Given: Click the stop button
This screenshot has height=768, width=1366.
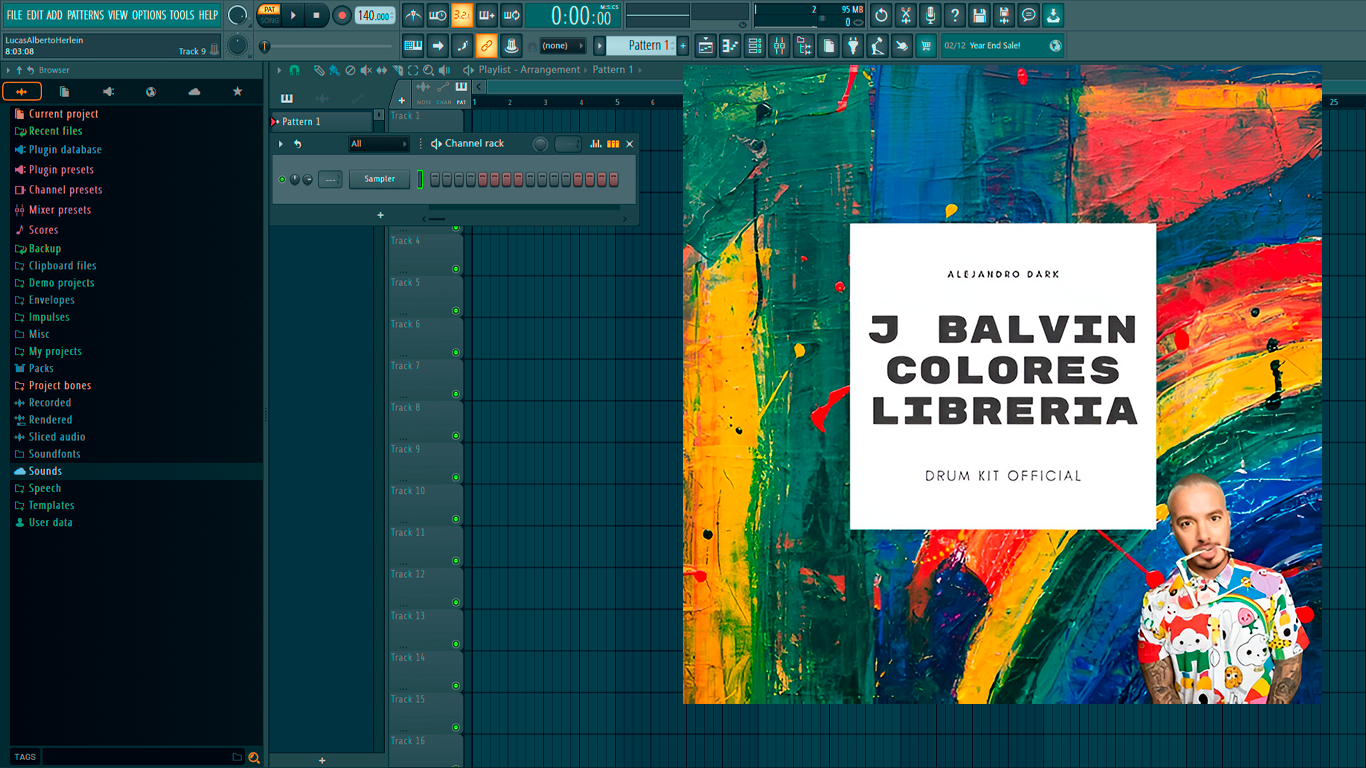Looking at the screenshot, I should tap(317, 15).
